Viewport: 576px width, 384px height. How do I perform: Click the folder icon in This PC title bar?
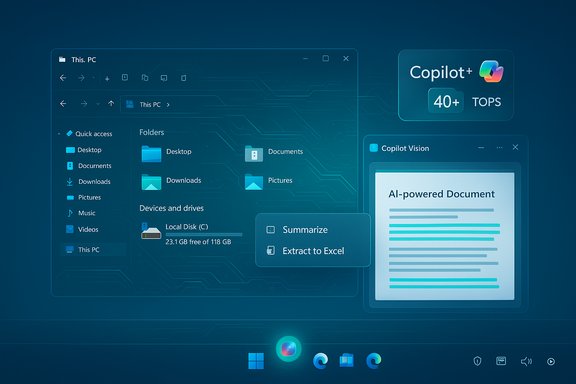[62, 59]
